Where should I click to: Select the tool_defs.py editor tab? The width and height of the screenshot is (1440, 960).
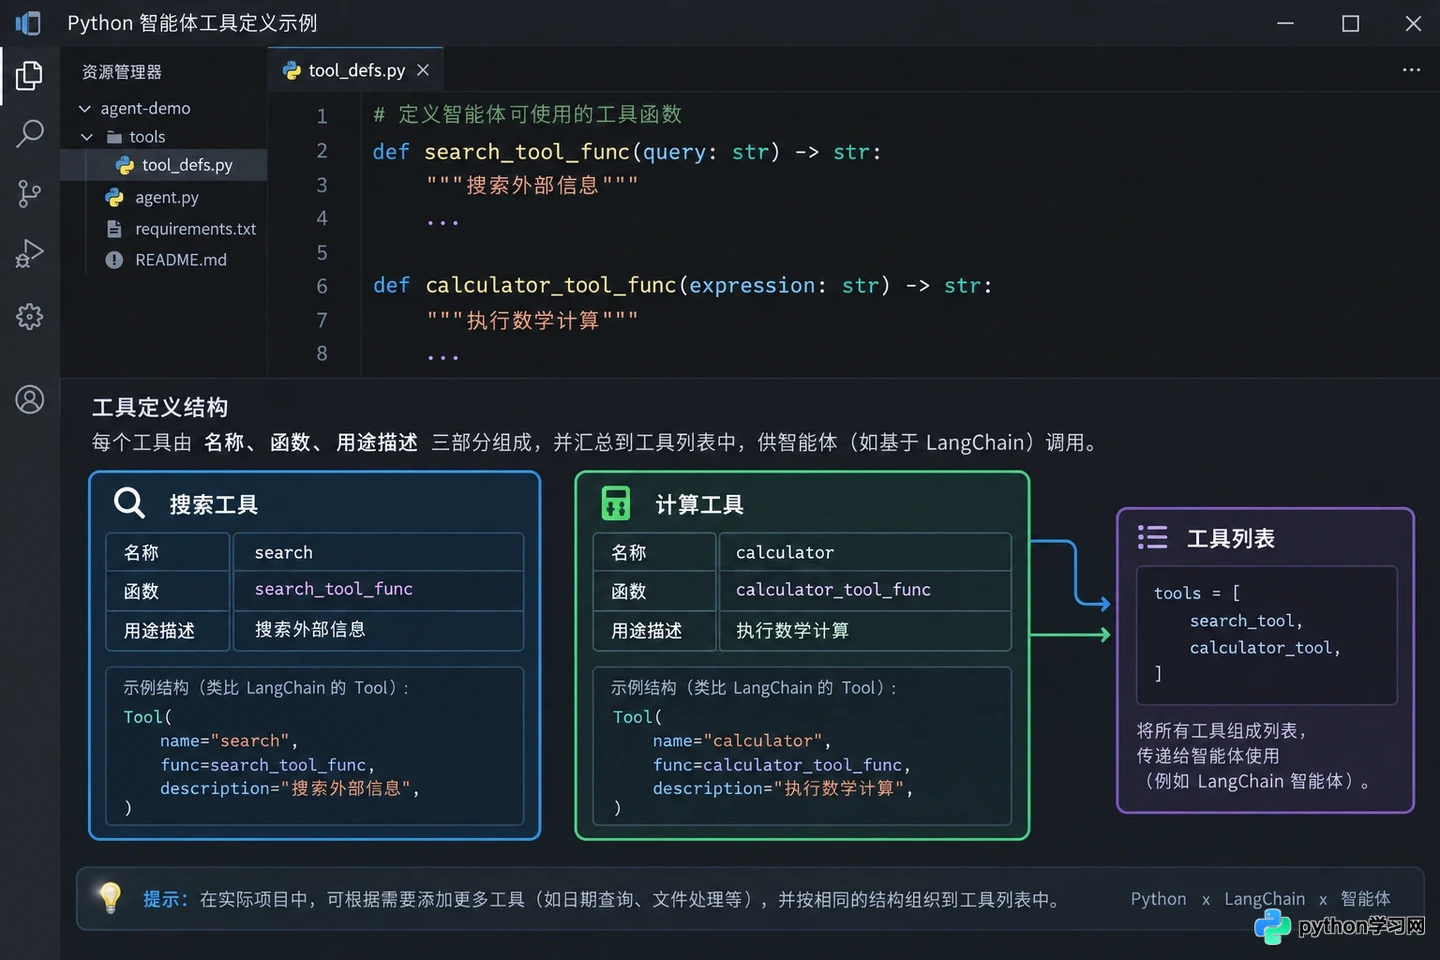[355, 70]
